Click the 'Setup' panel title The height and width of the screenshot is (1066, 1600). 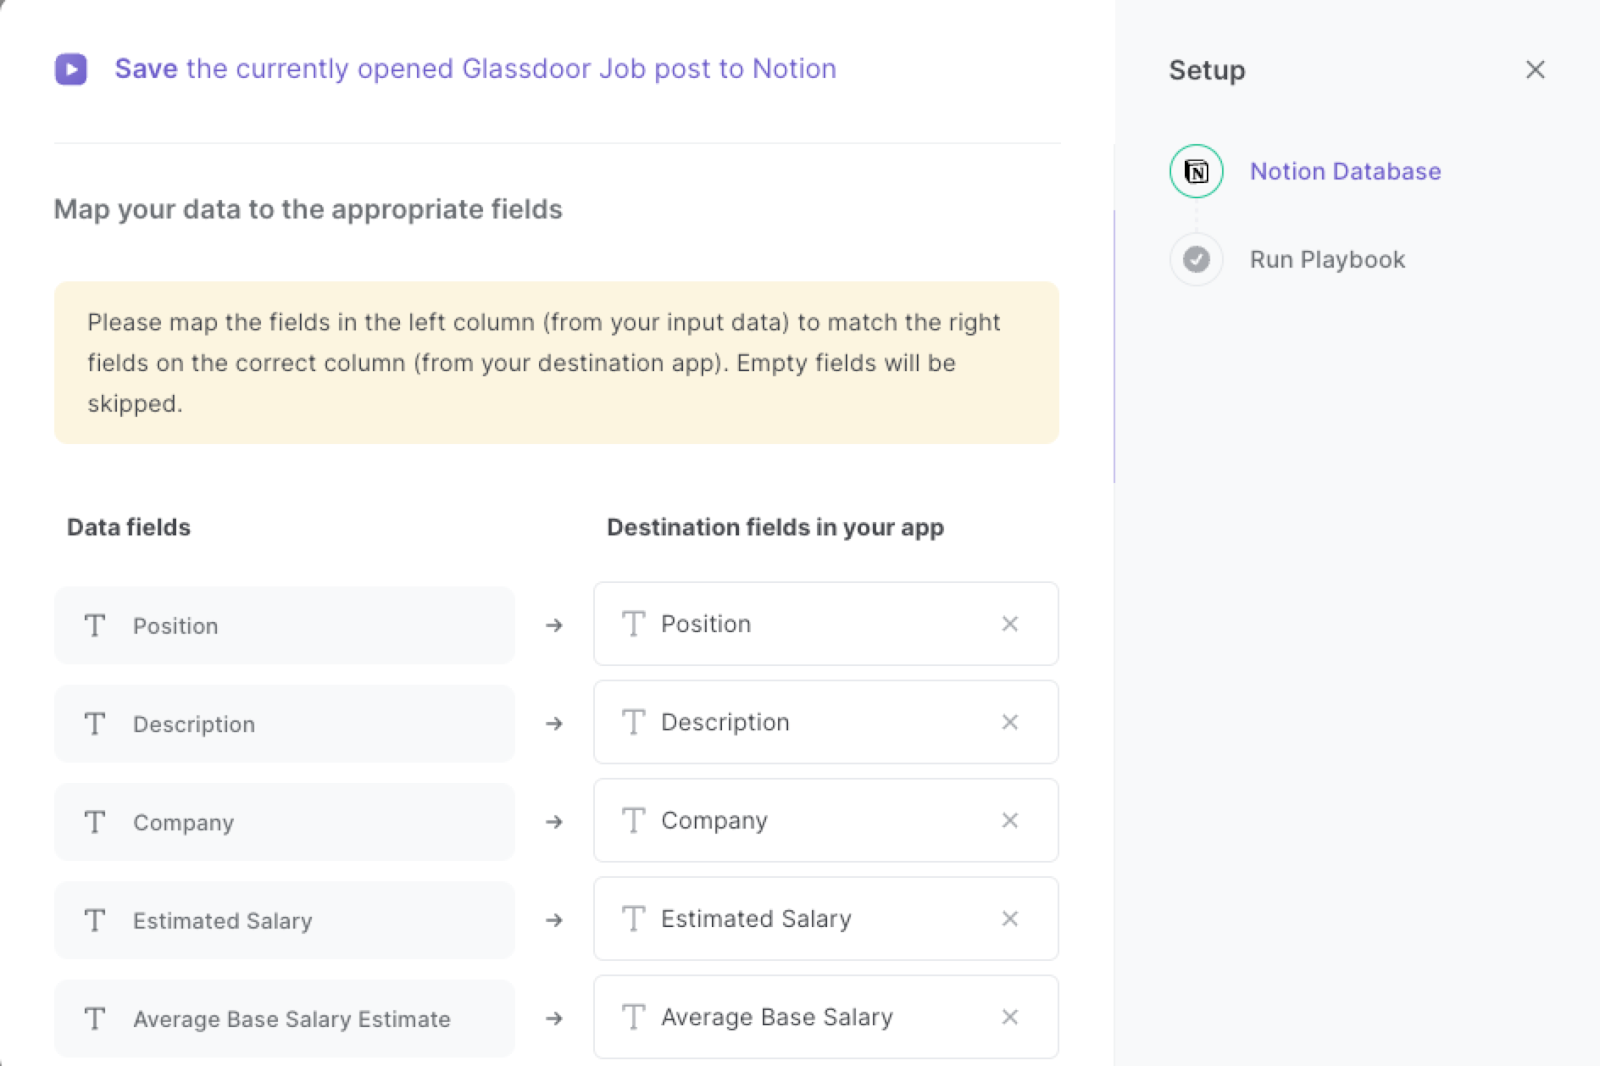pos(1207,70)
